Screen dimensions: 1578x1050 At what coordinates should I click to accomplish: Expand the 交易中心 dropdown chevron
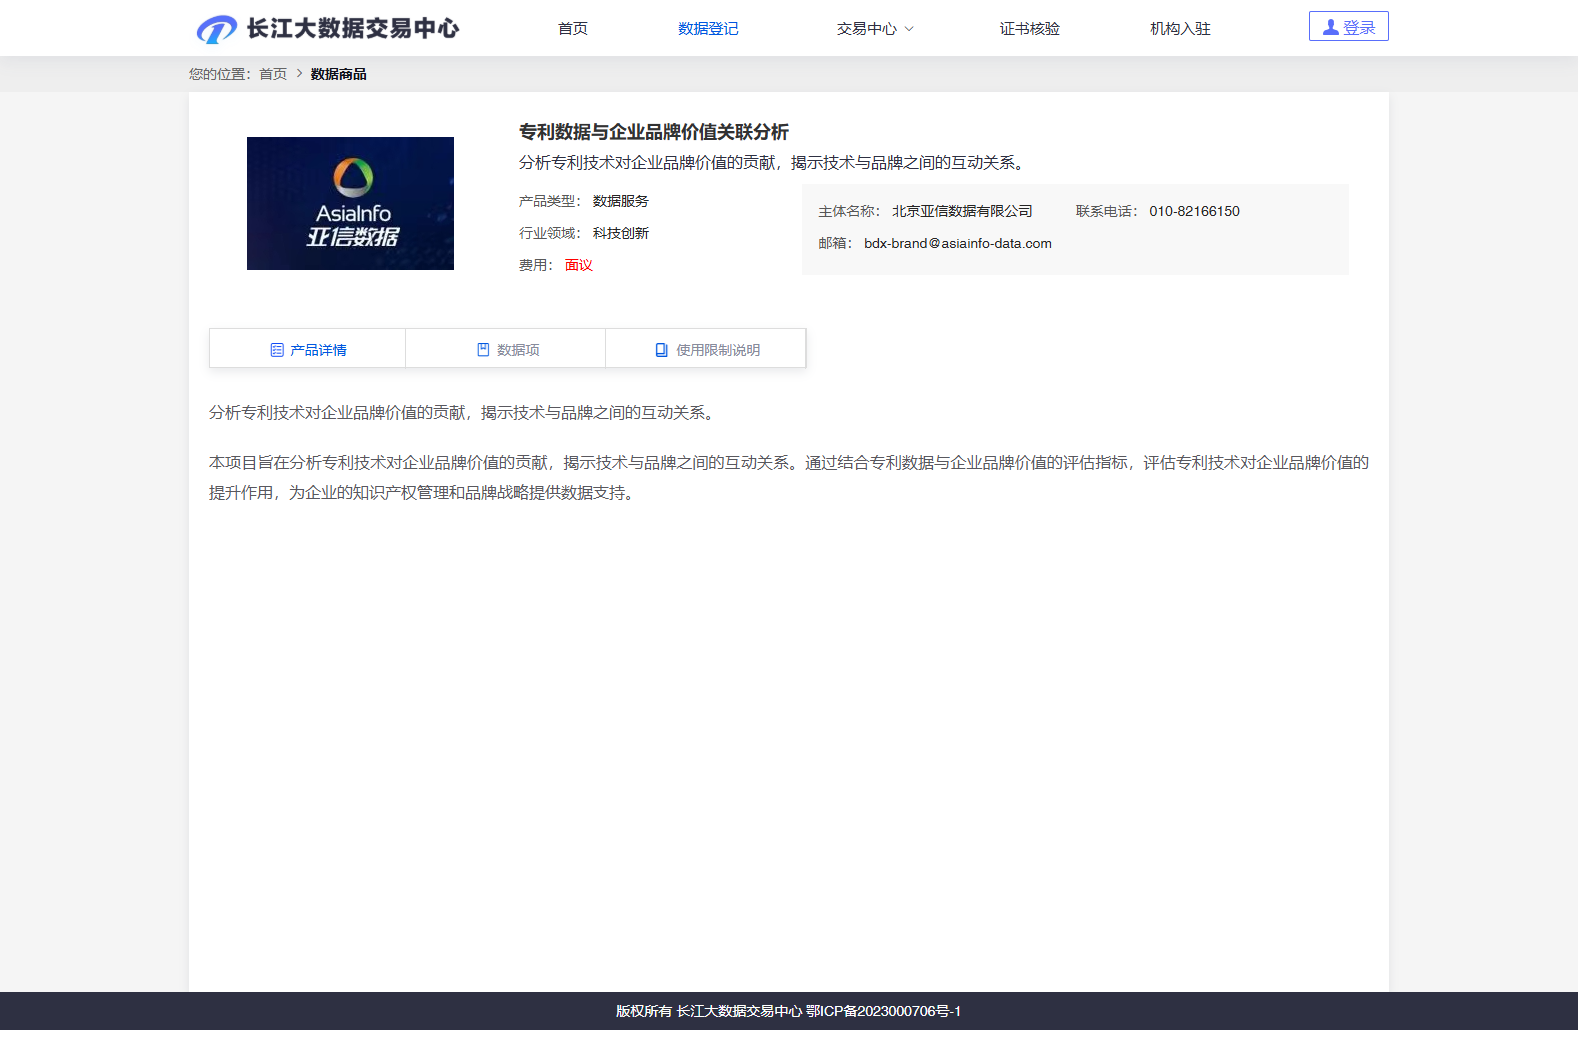[x=909, y=29]
